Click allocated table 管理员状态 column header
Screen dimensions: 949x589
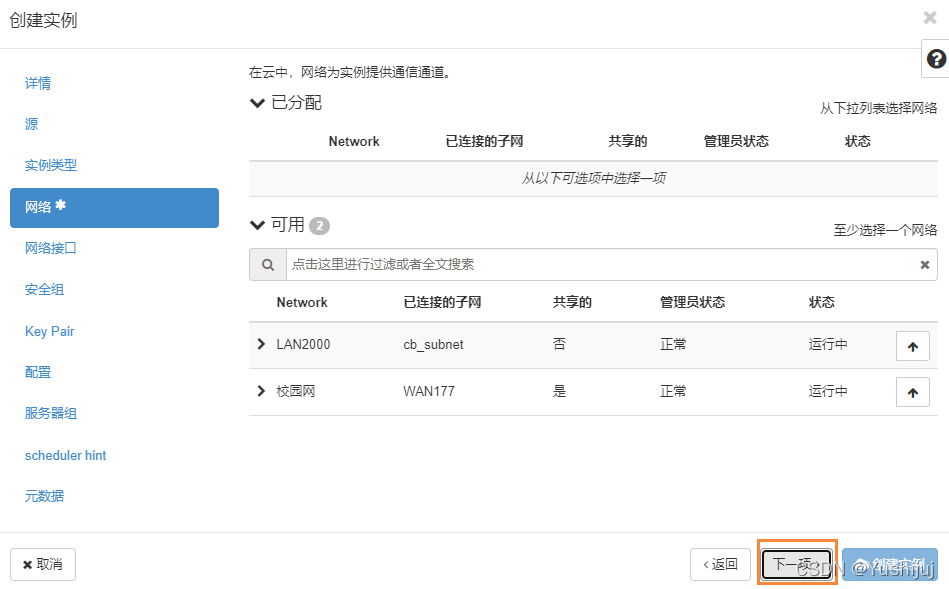coord(736,141)
